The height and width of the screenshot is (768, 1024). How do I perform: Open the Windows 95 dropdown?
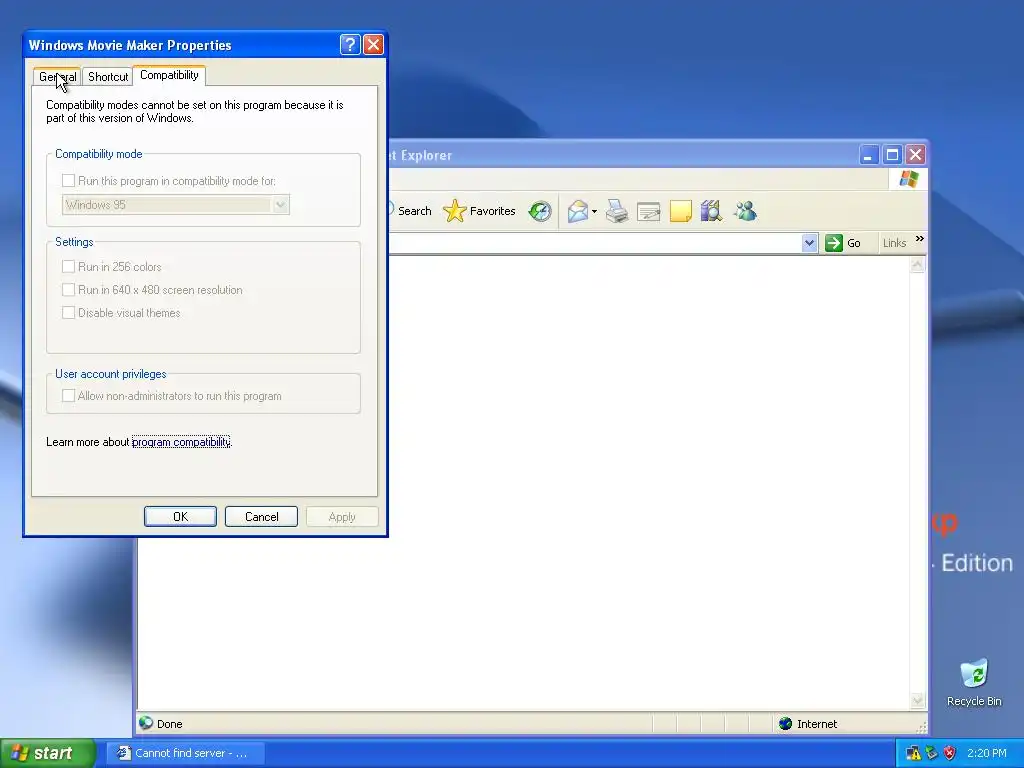[280, 204]
